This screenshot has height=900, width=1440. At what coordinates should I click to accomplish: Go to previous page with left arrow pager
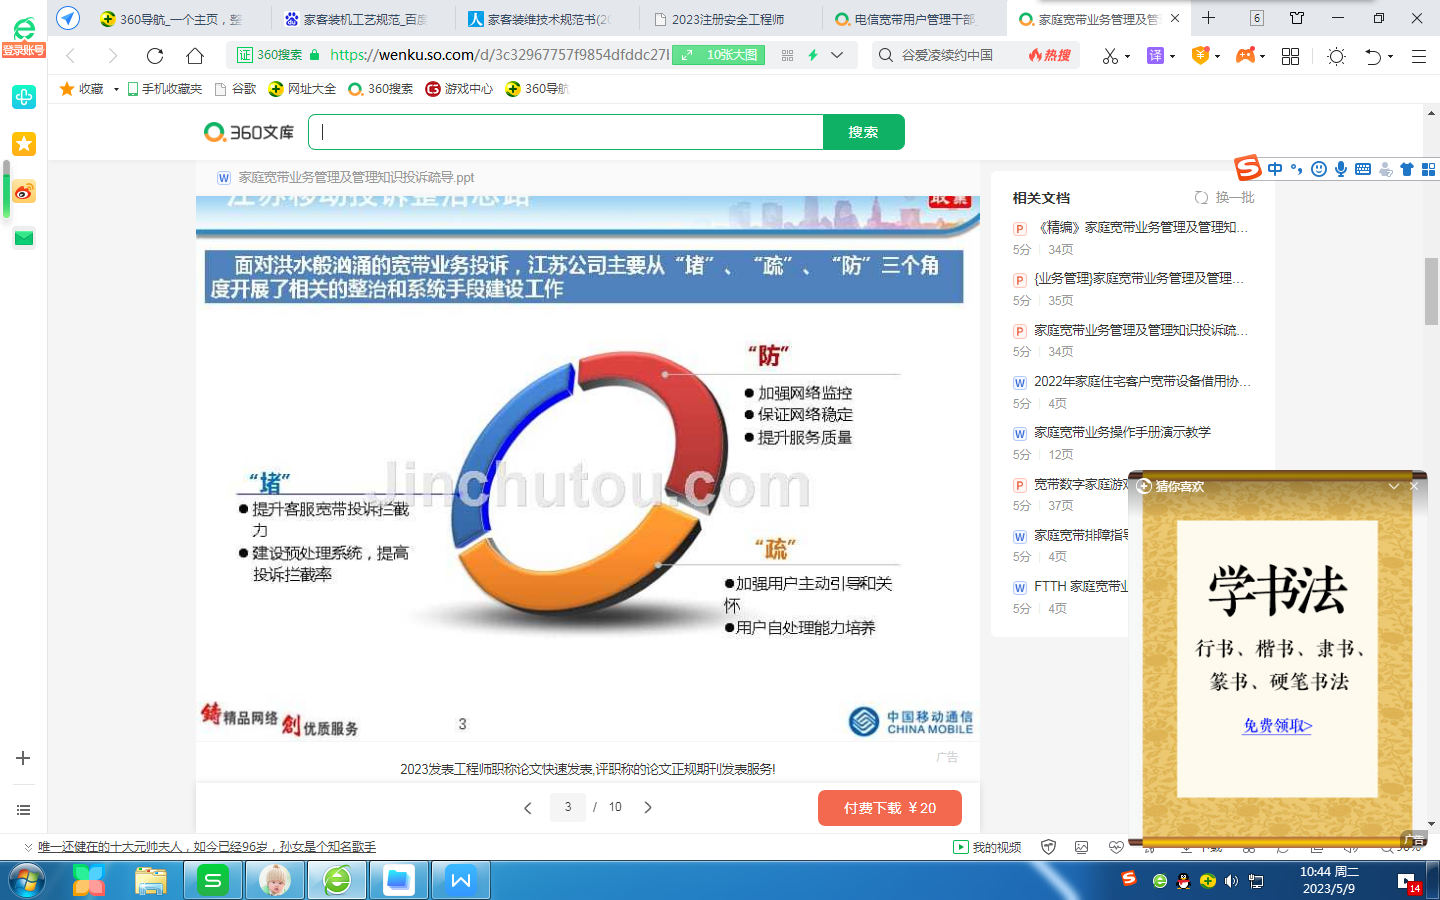pyautogui.click(x=528, y=807)
